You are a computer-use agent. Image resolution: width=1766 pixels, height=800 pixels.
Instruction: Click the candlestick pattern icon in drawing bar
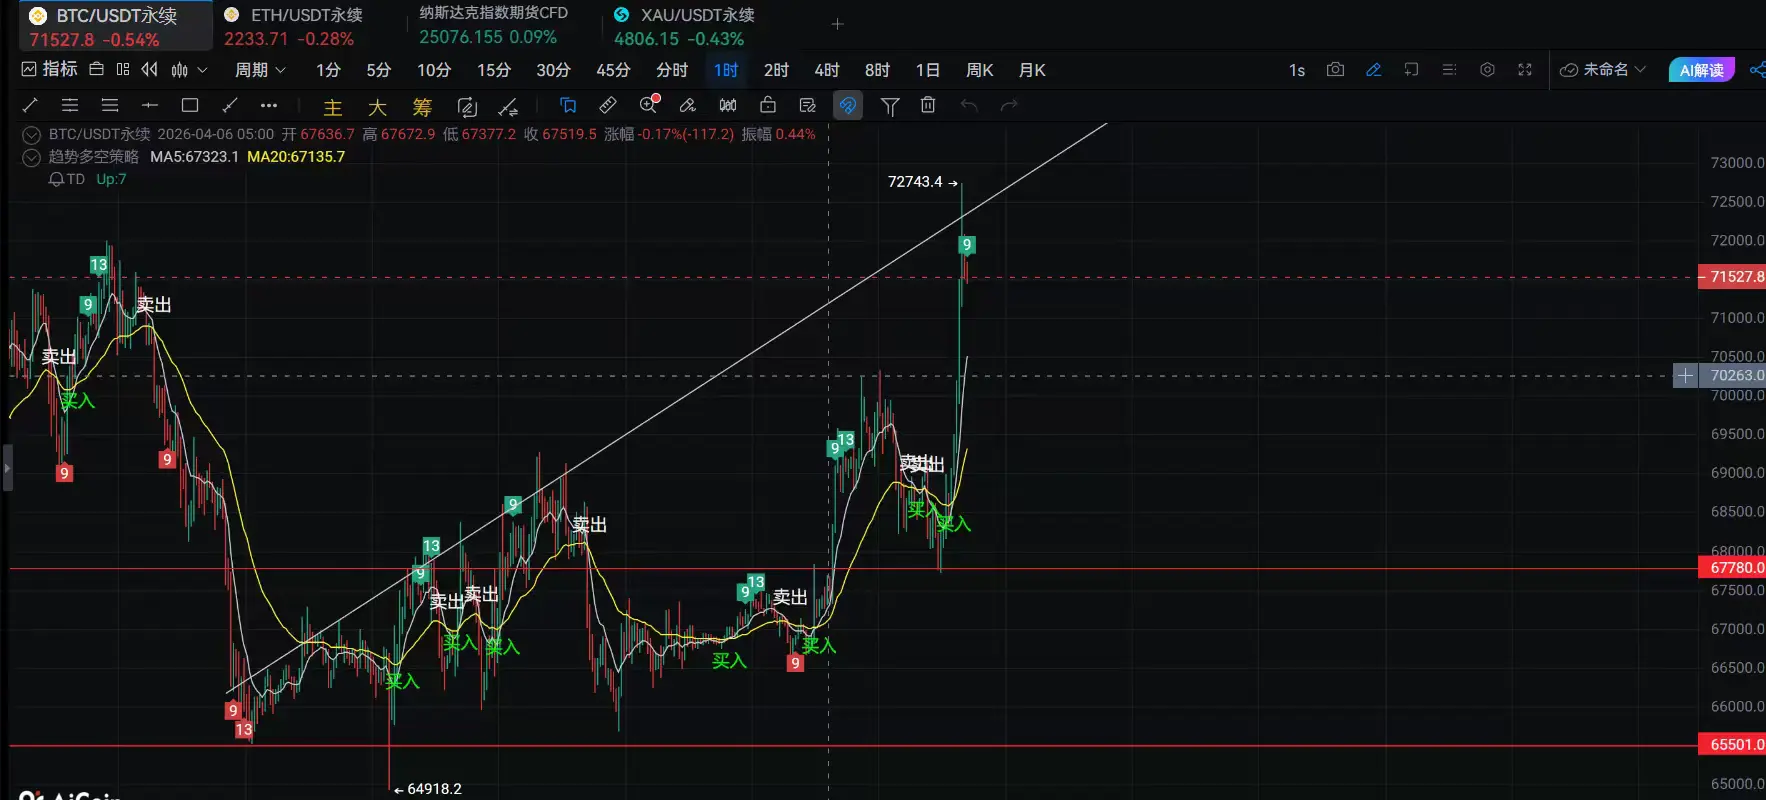tap(728, 105)
